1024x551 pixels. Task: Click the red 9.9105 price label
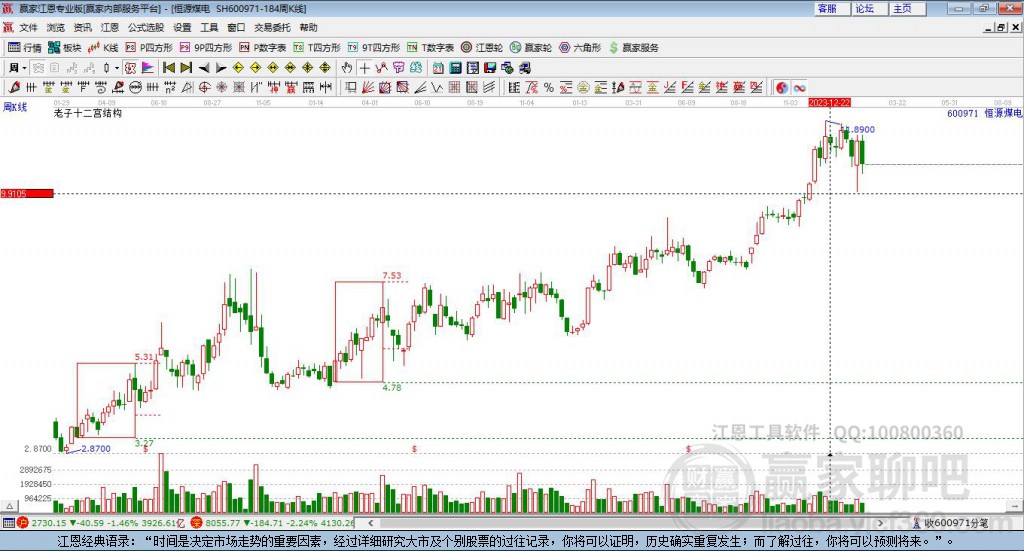[x=27, y=193]
